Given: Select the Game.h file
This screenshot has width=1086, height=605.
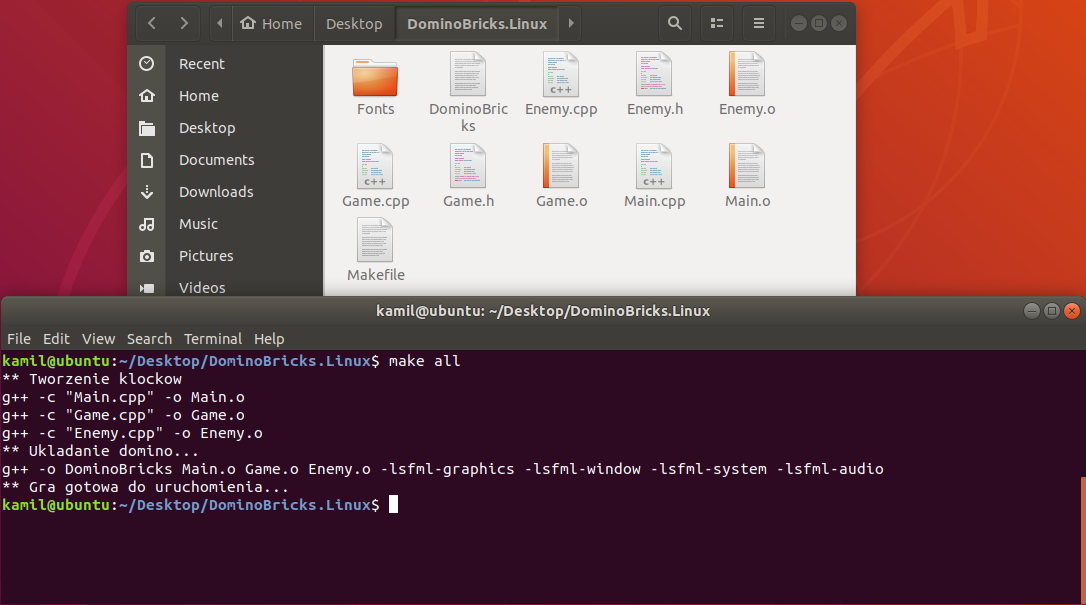Looking at the screenshot, I should click(468, 176).
